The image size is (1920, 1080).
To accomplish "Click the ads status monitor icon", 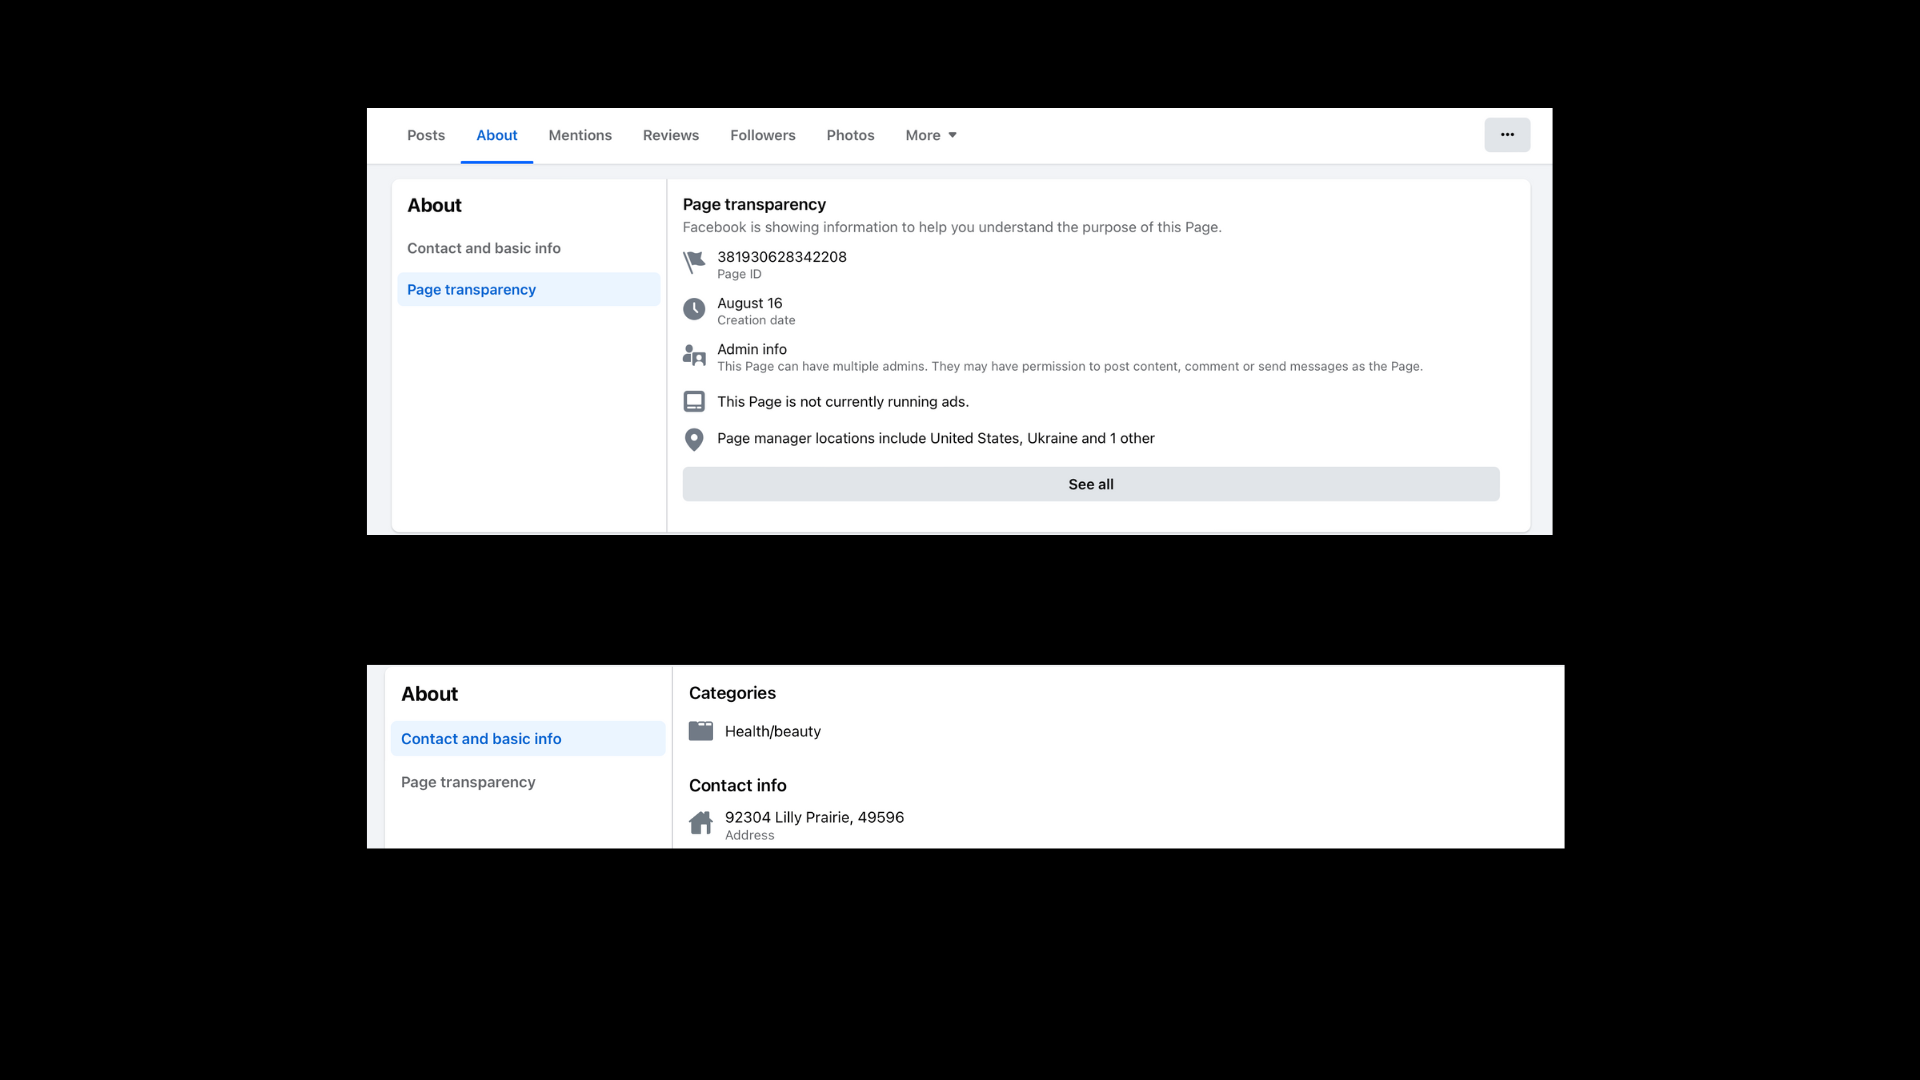I will pyautogui.click(x=694, y=402).
